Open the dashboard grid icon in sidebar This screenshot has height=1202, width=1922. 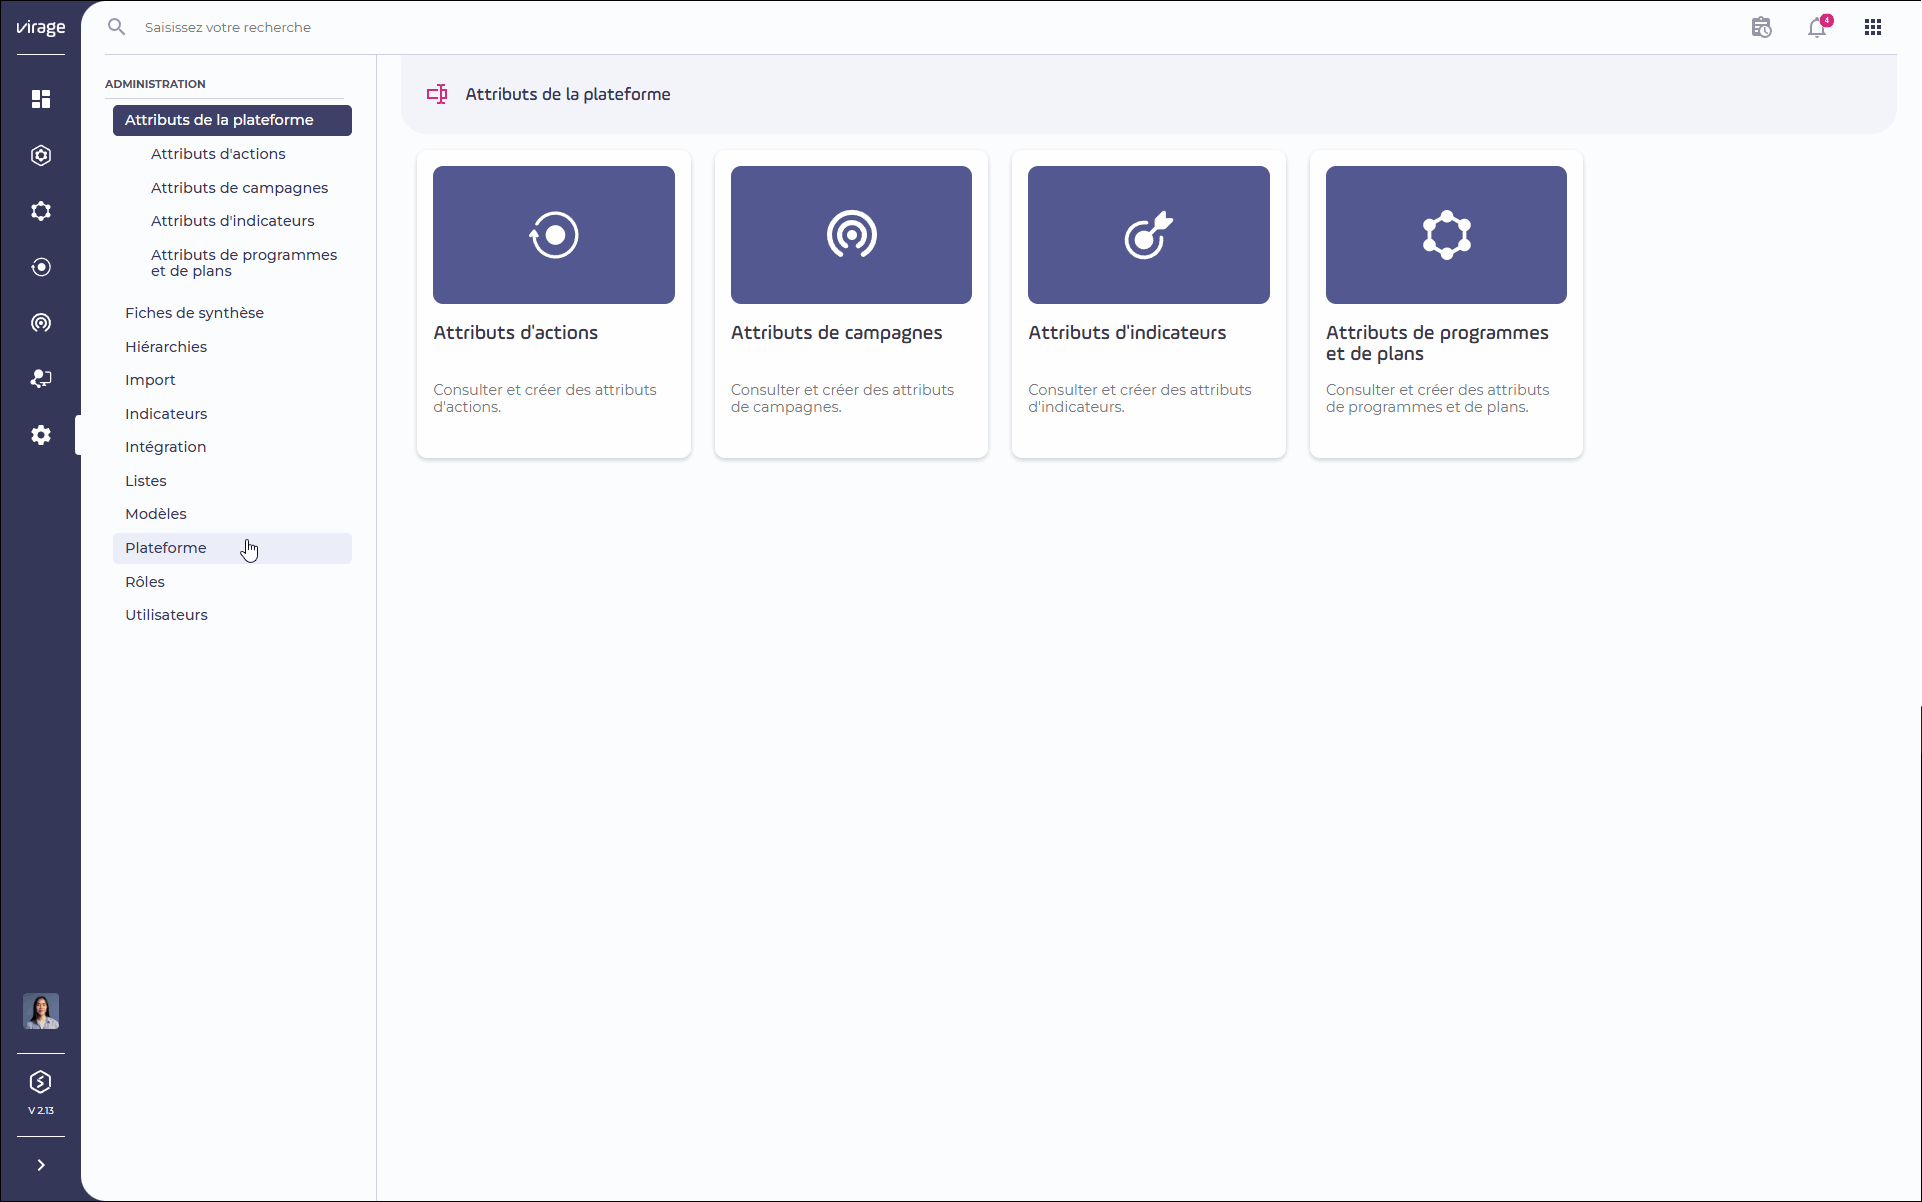coord(40,99)
